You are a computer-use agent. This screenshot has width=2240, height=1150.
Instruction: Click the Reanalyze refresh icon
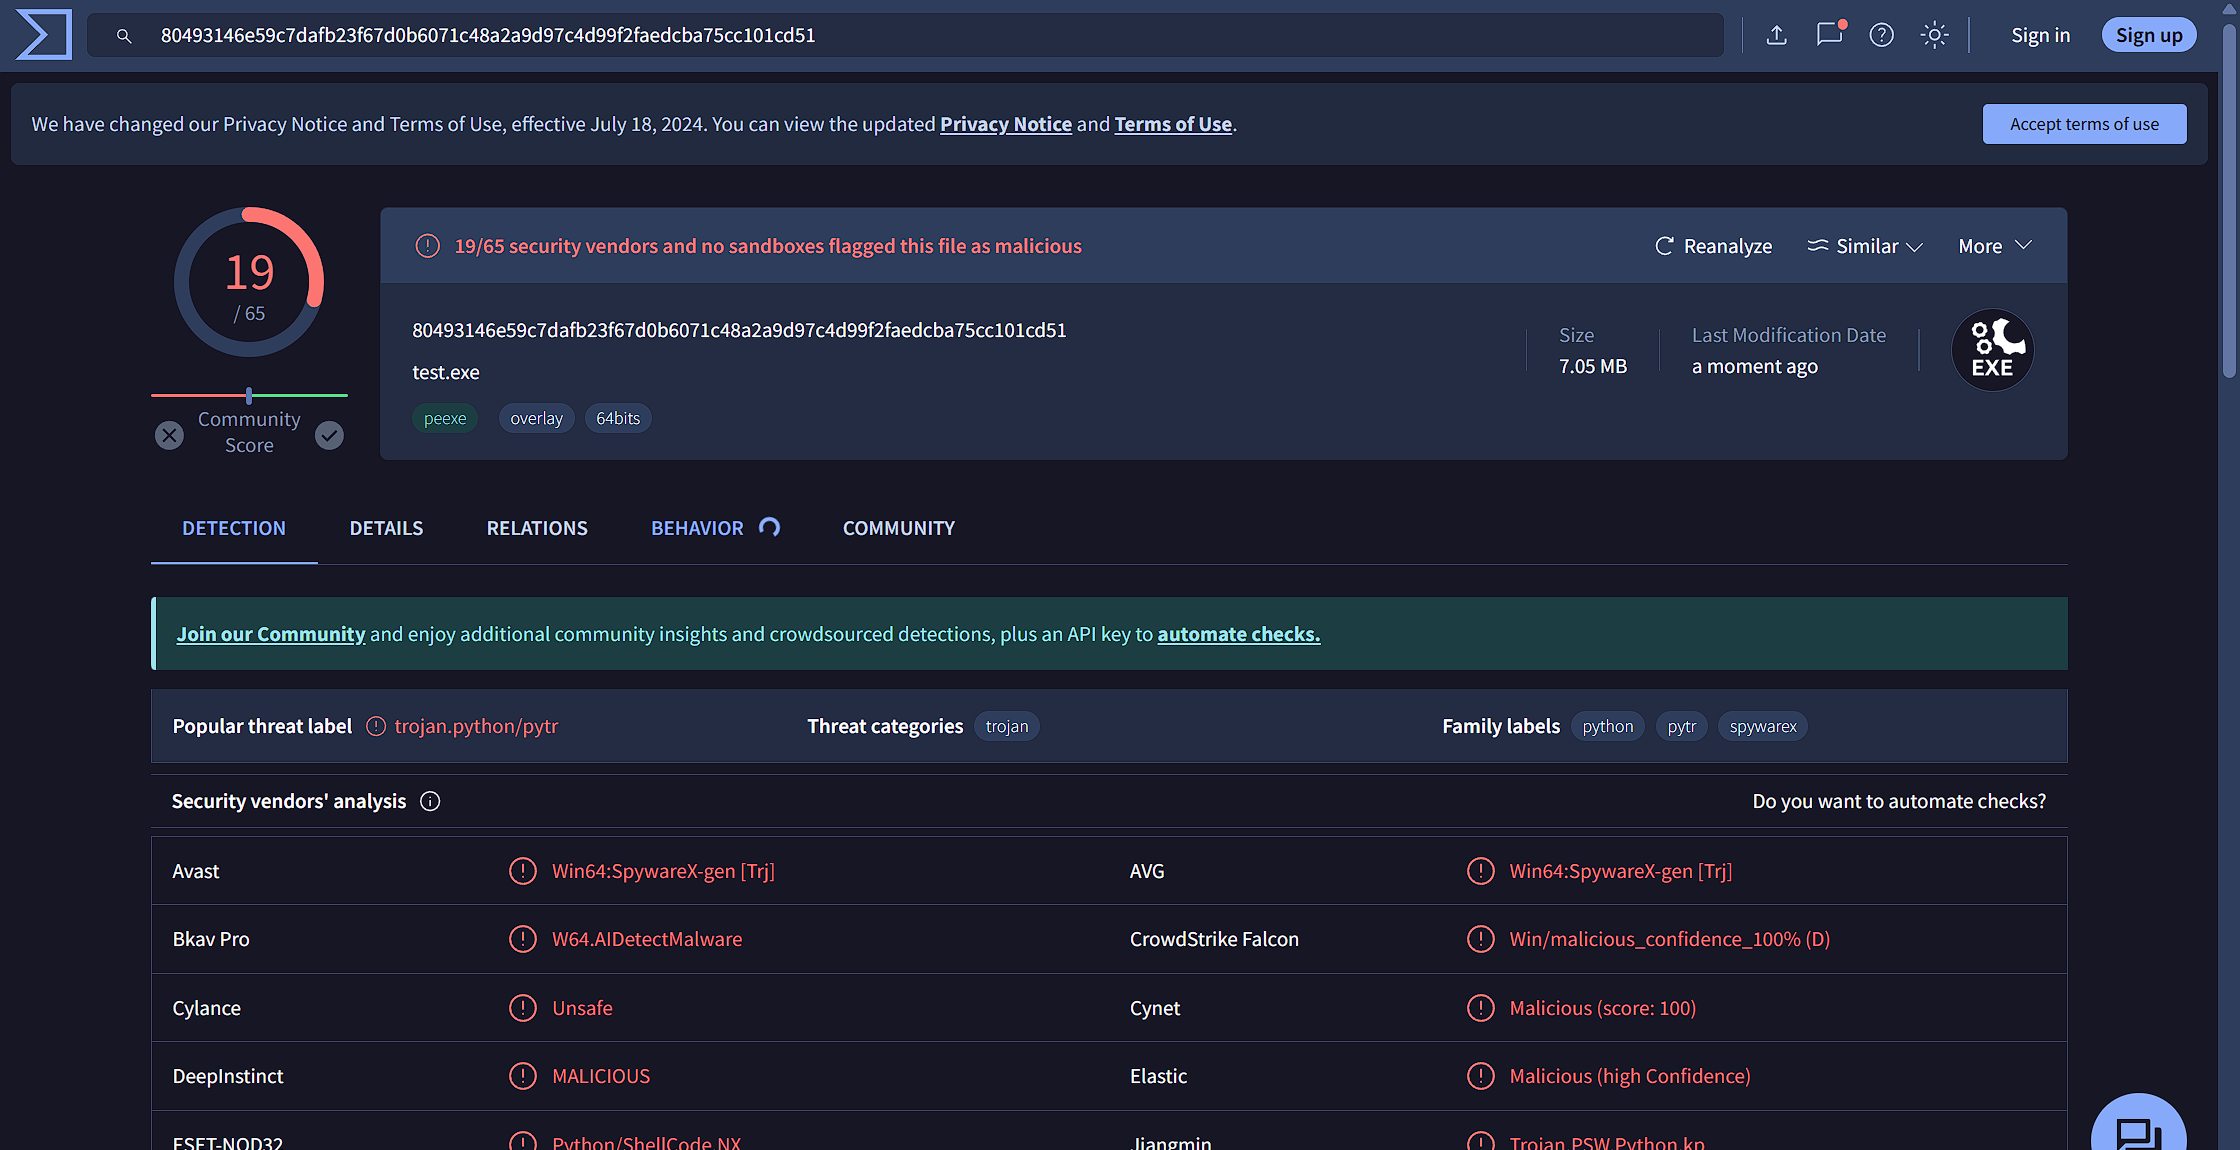click(1664, 246)
